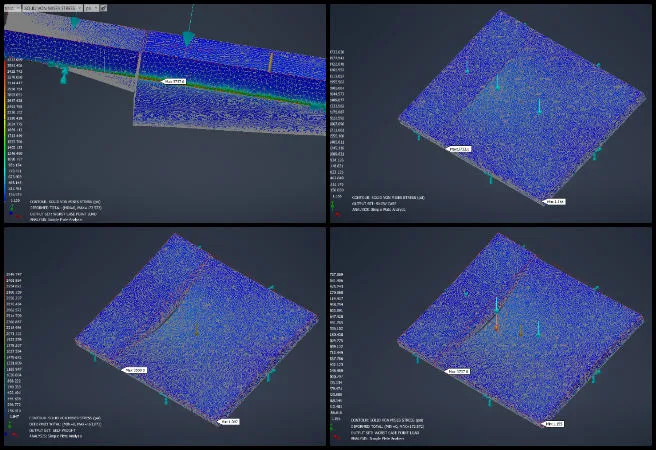The image size is (656, 450).
Task: Click the stress value legend in top-right viewport
Action: [x=337, y=124]
